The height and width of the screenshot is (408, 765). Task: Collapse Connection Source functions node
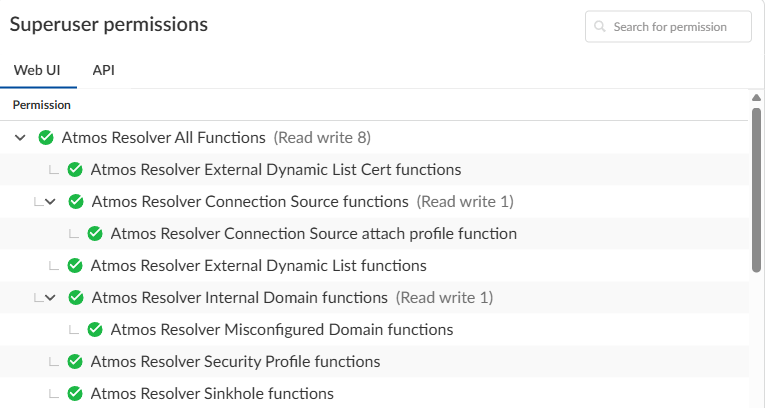(x=50, y=202)
